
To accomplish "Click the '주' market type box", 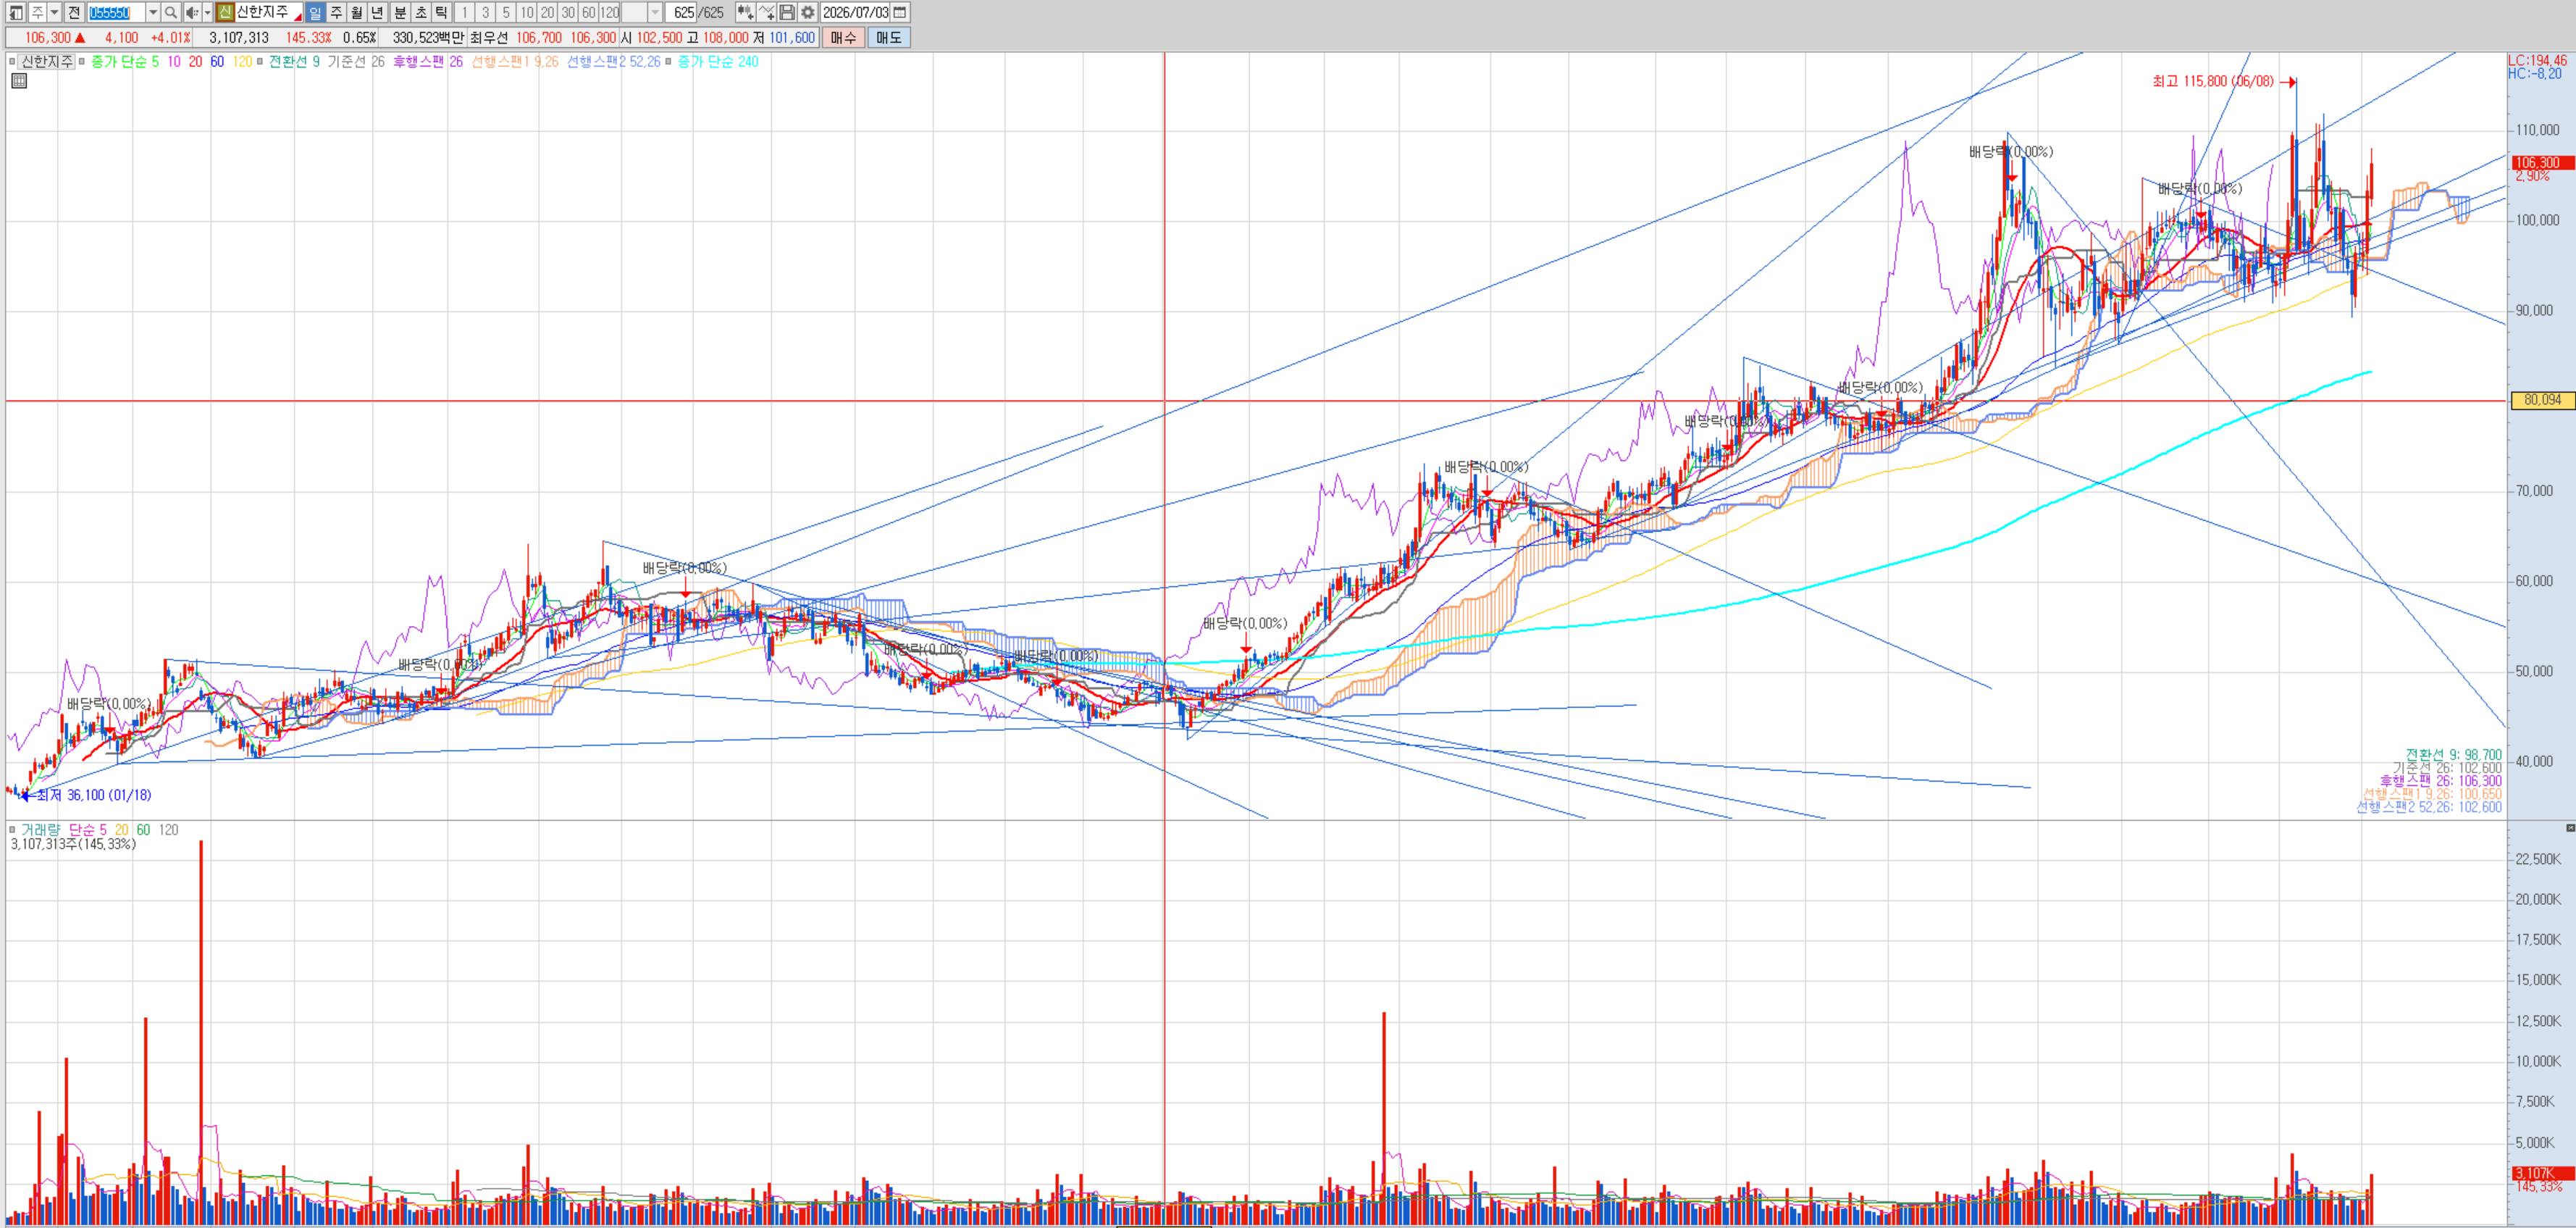I will (37, 13).
